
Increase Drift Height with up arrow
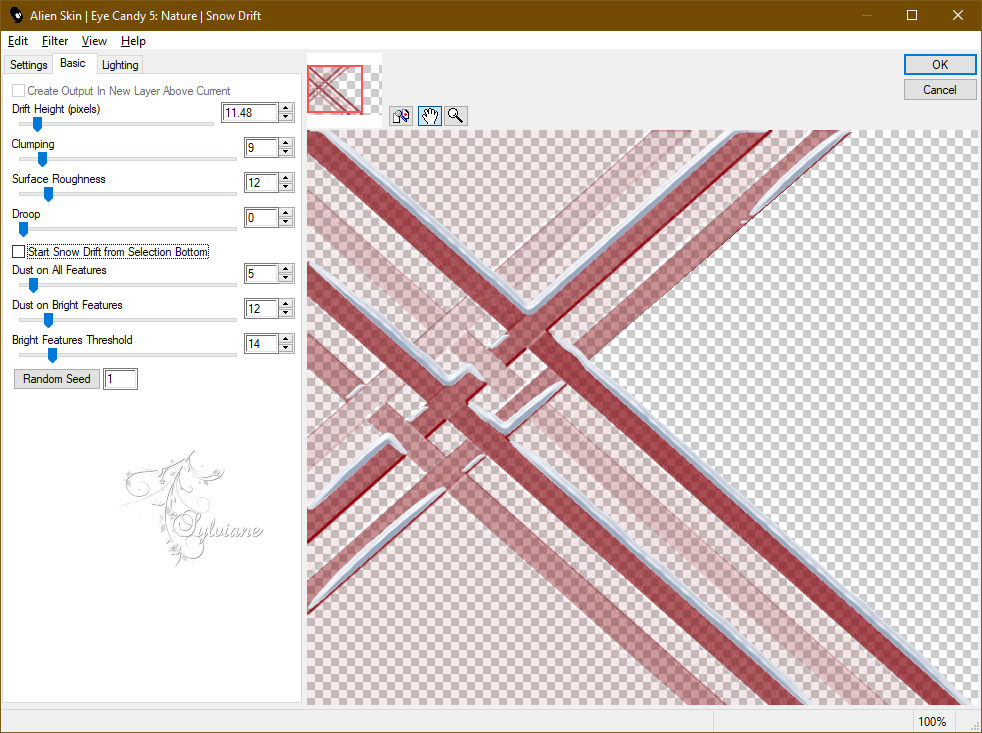tap(286, 108)
